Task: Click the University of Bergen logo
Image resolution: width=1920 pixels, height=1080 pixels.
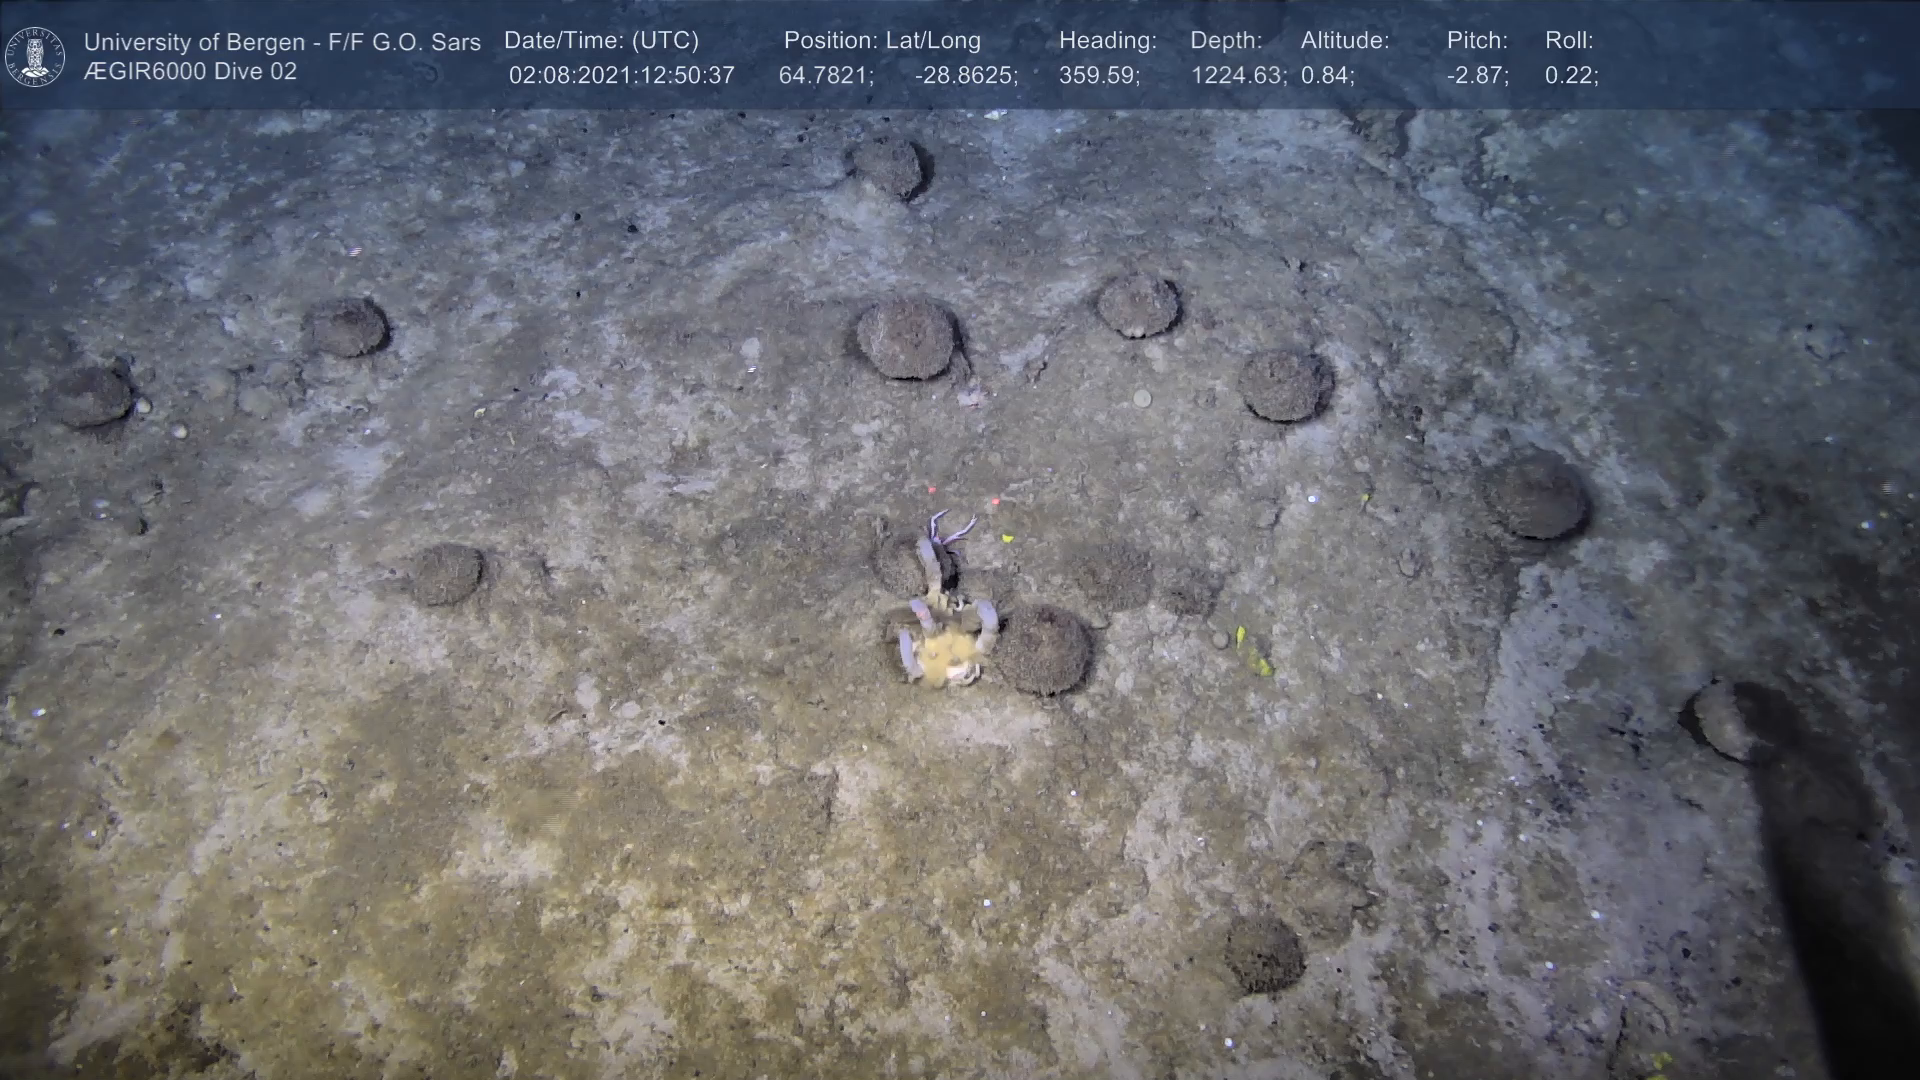Action: pos(35,56)
